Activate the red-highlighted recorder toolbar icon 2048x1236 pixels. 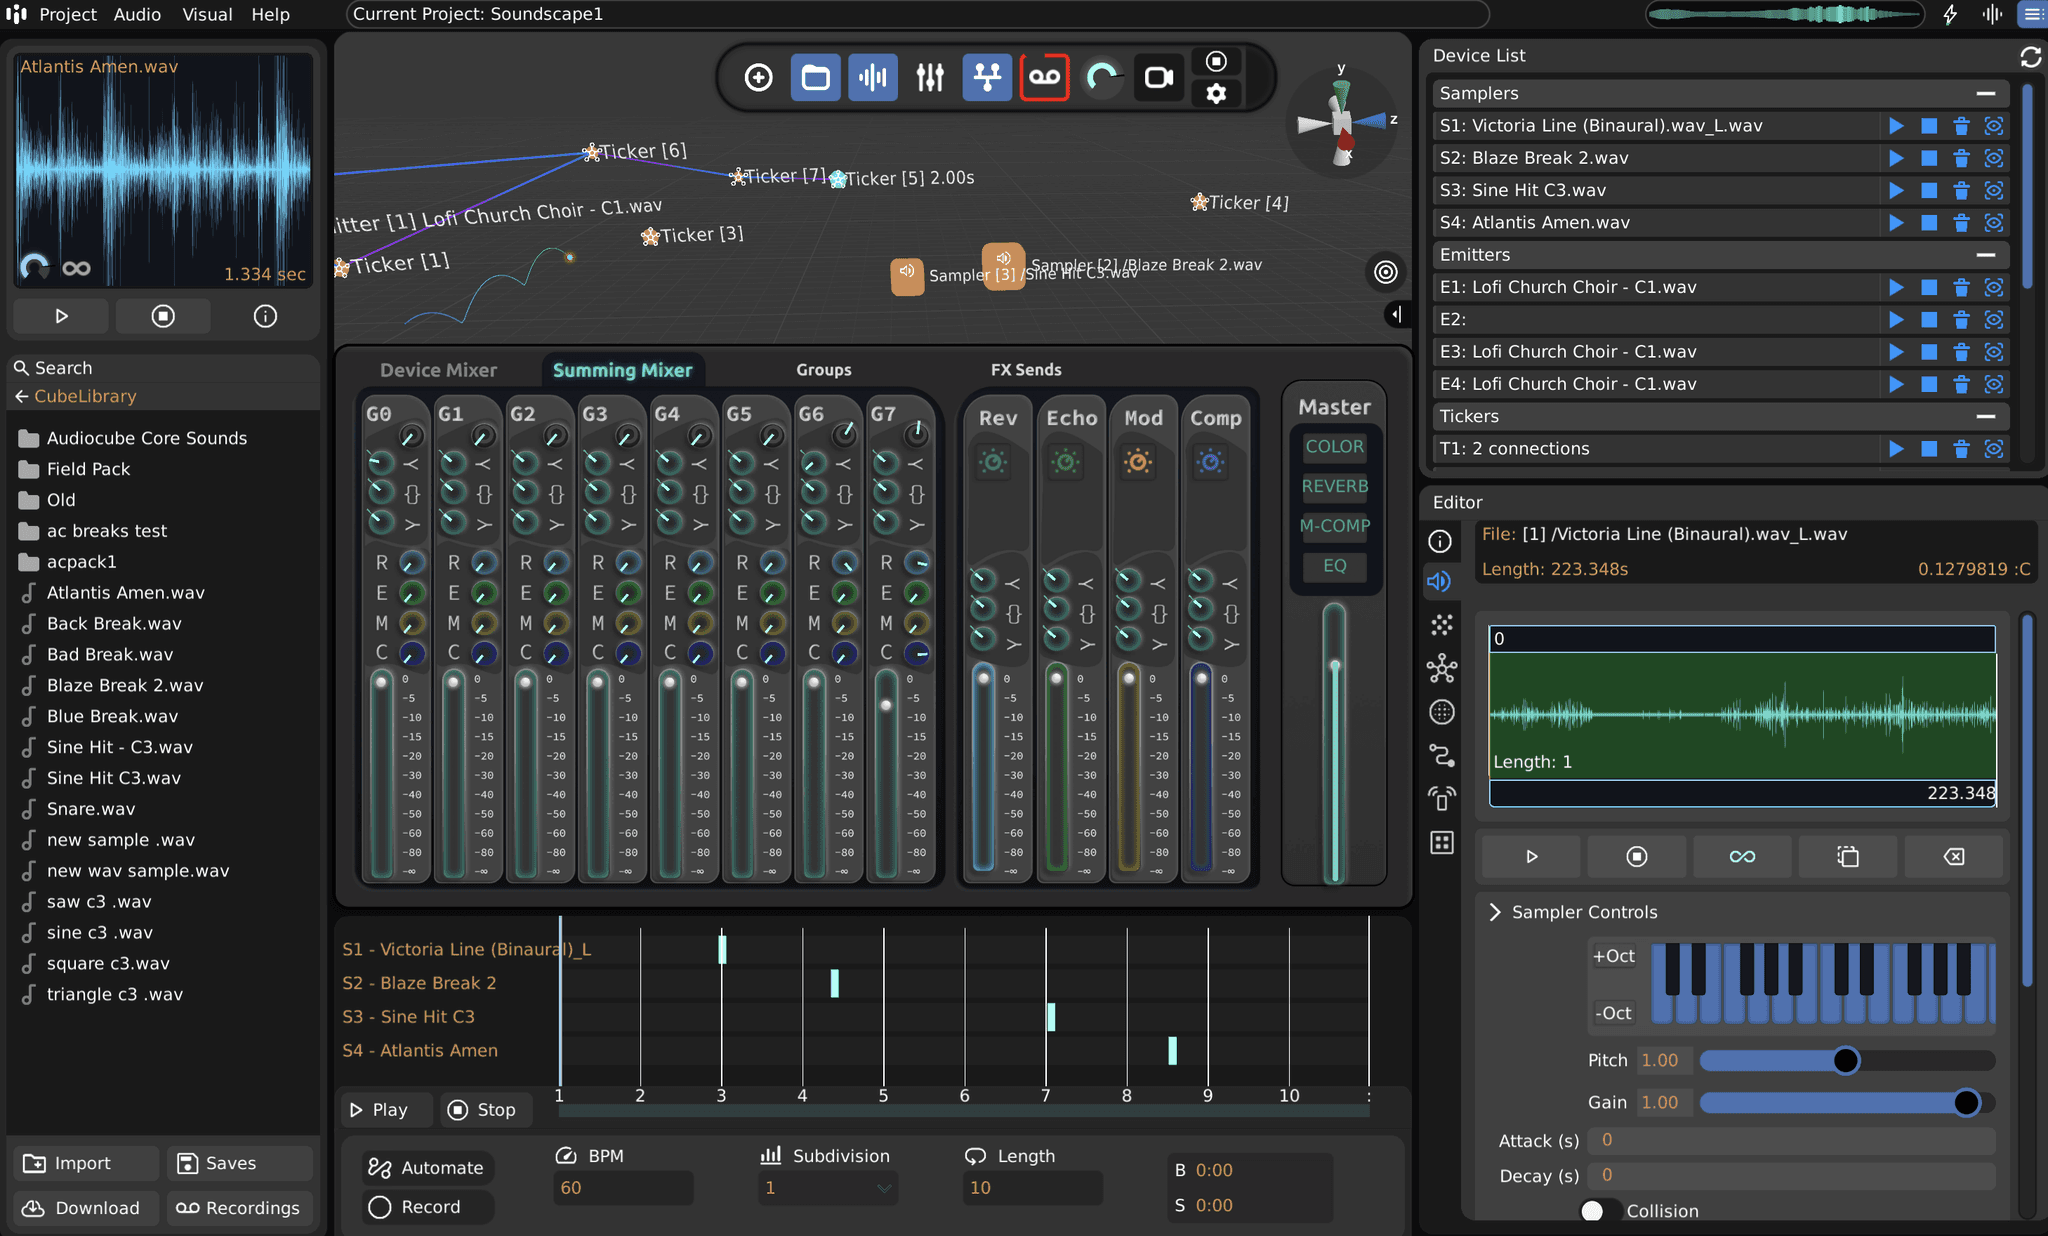1044,77
